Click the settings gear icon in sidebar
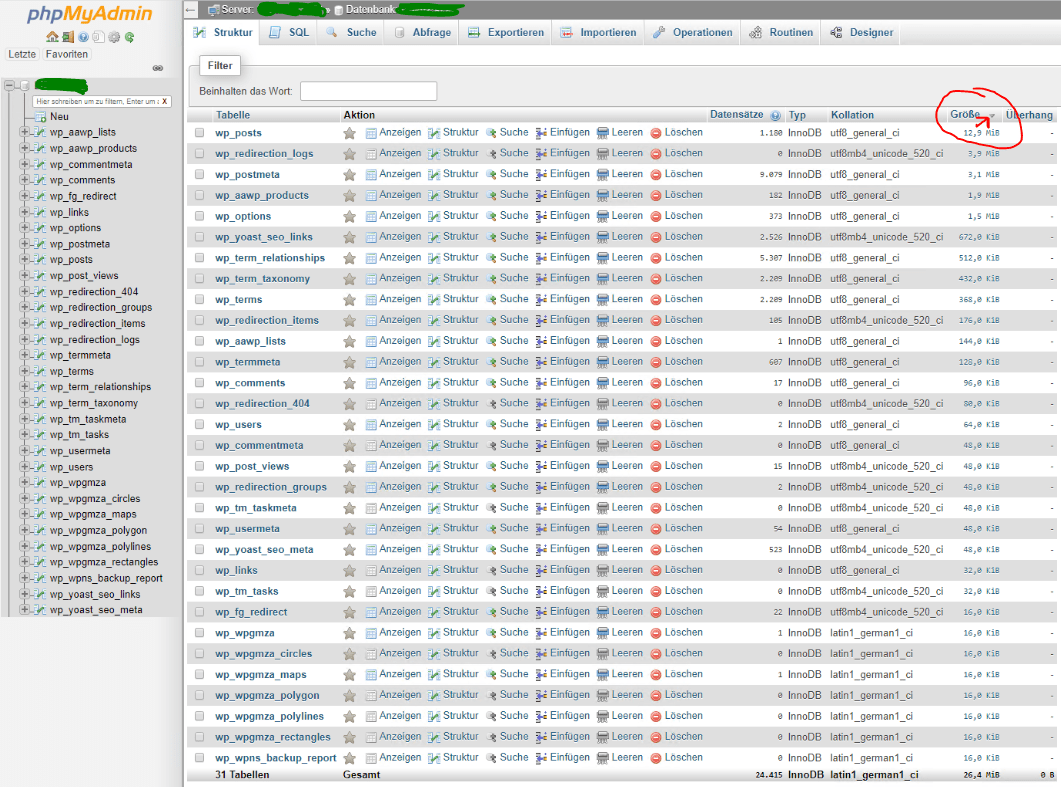 pos(114,37)
